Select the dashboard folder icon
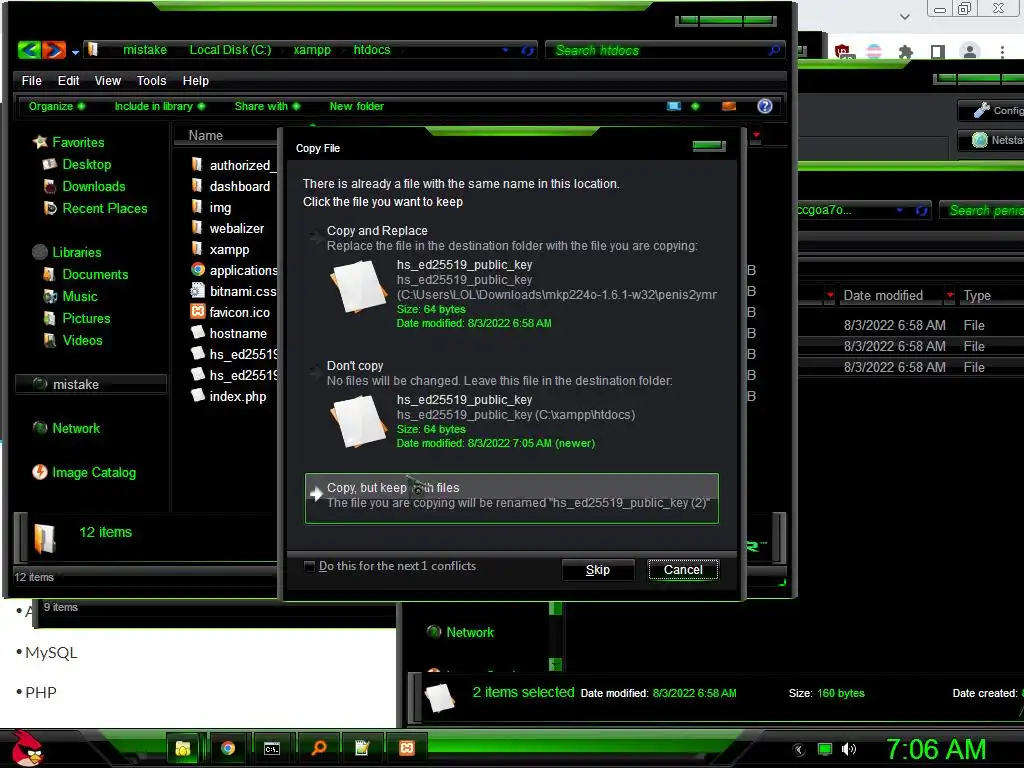 [x=197, y=186]
